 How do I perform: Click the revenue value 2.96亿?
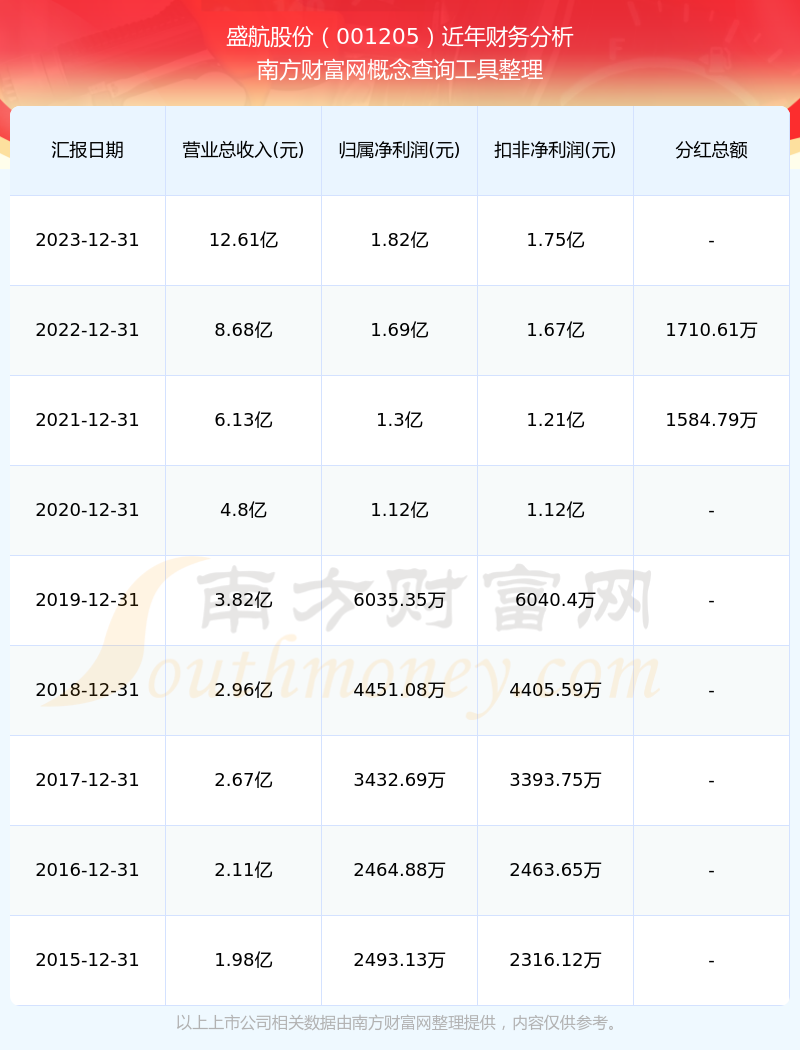(x=244, y=690)
